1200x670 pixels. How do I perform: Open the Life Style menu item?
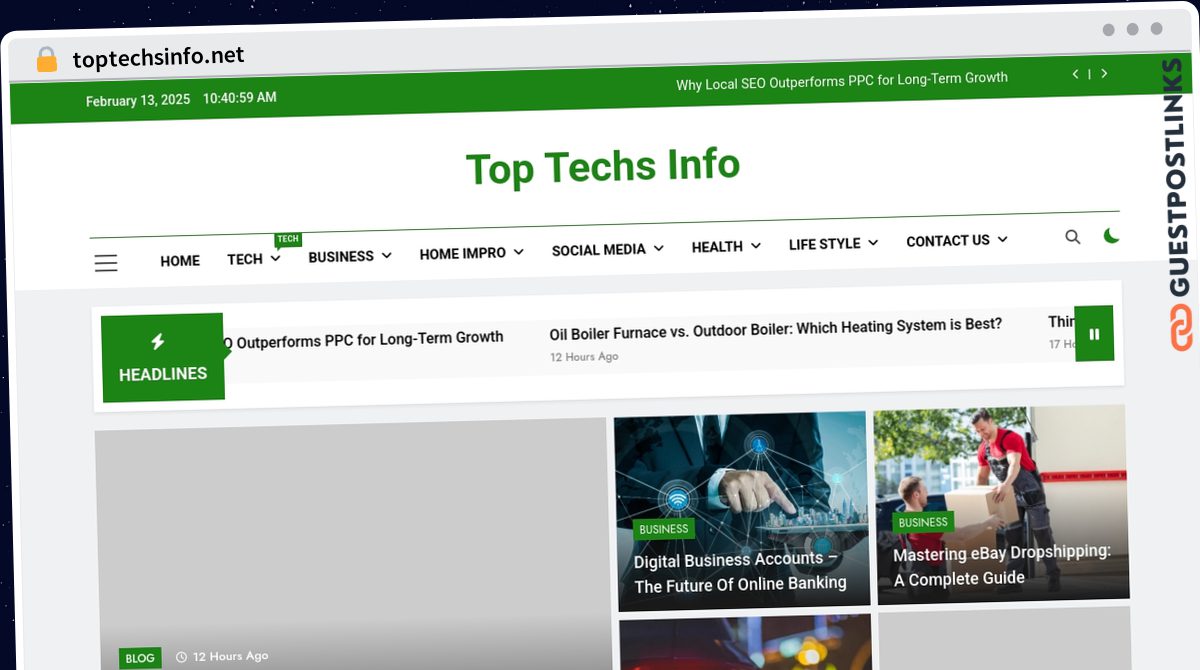click(x=824, y=243)
